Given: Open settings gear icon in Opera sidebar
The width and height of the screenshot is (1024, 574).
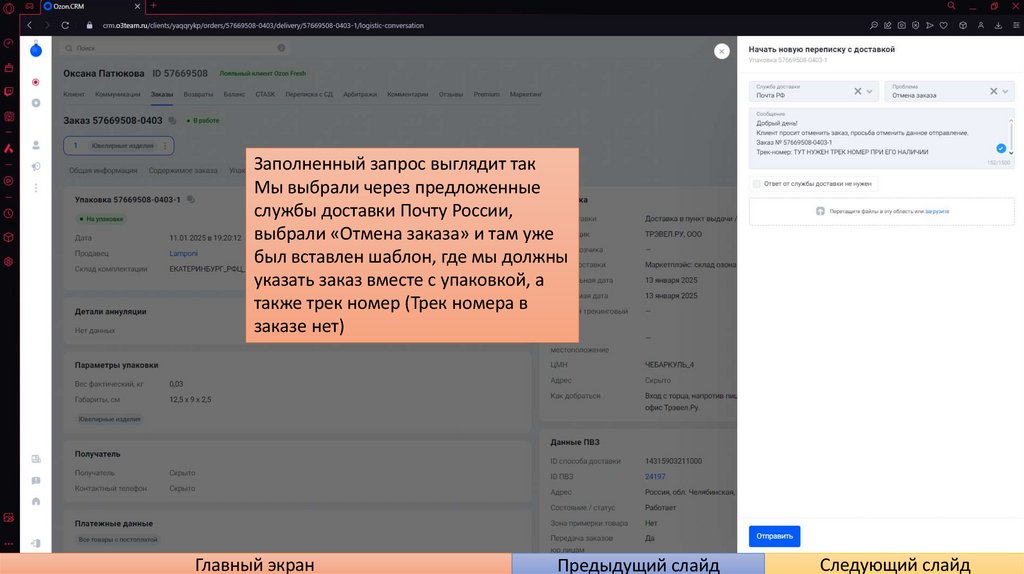Looking at the screenshot, I should point(8,261).
